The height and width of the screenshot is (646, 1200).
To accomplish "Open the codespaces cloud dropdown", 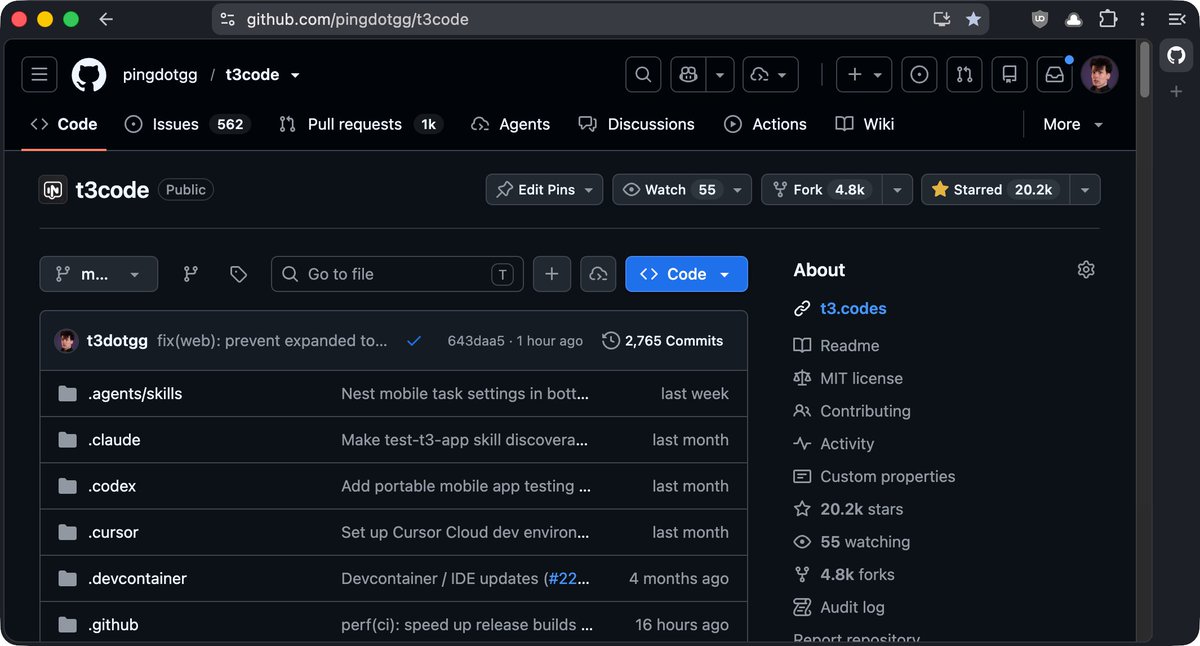I will point(771,74).
